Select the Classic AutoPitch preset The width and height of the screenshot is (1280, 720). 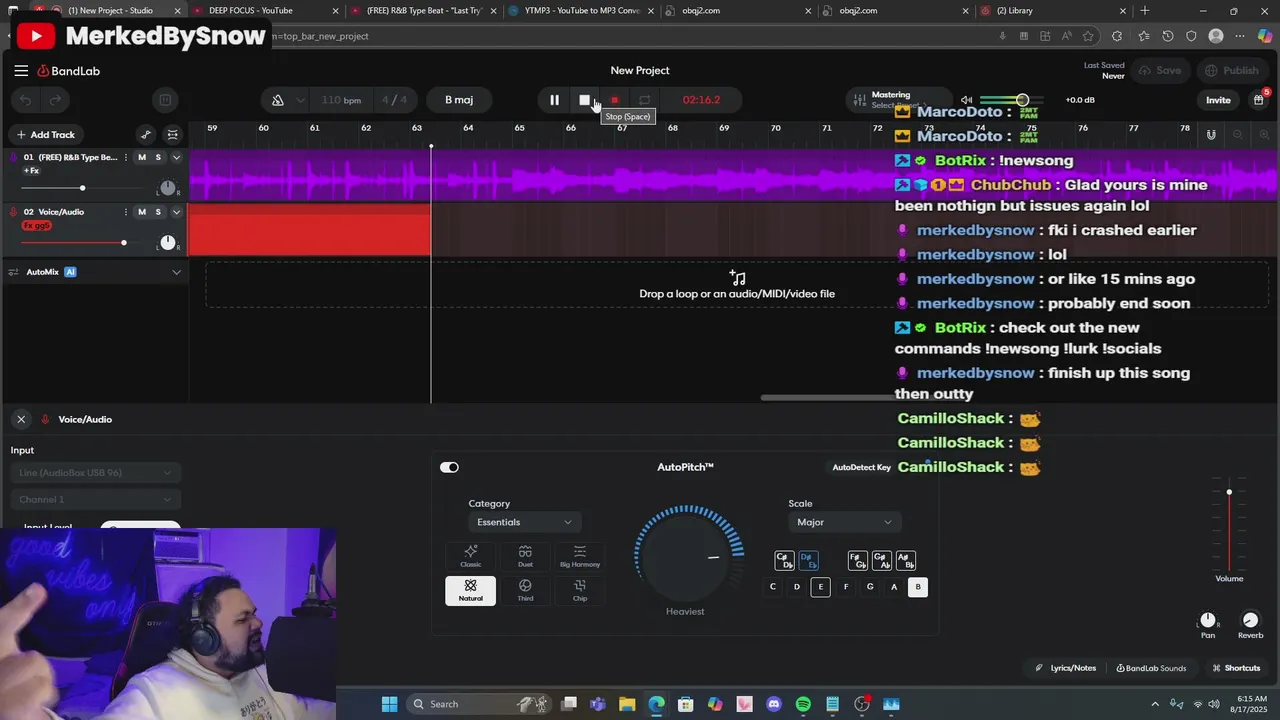pos(470,557)
